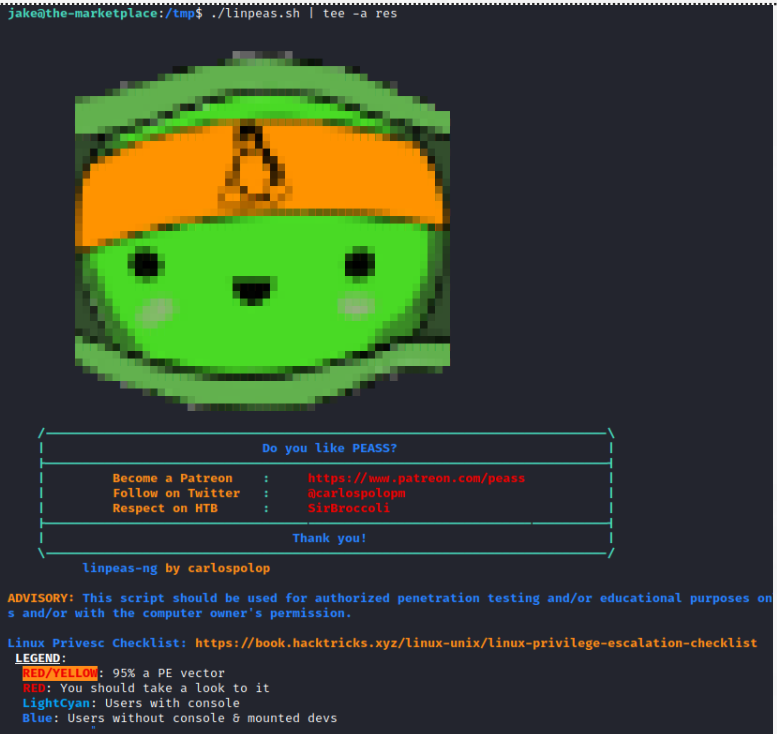Click 'Linux Privesc Checklist:' label
This screenshot has height=734, width=777.
[x=97, y=643]
